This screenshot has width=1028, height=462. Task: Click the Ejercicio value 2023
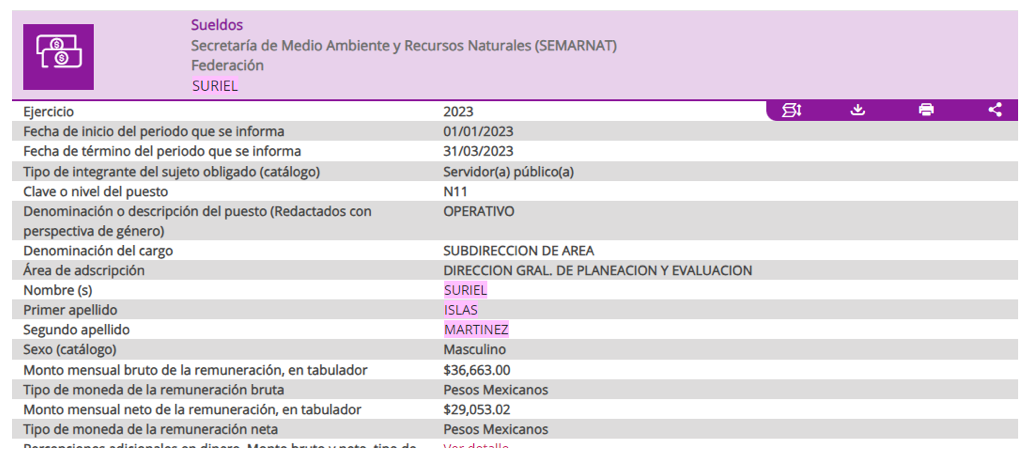coord(458,112)
